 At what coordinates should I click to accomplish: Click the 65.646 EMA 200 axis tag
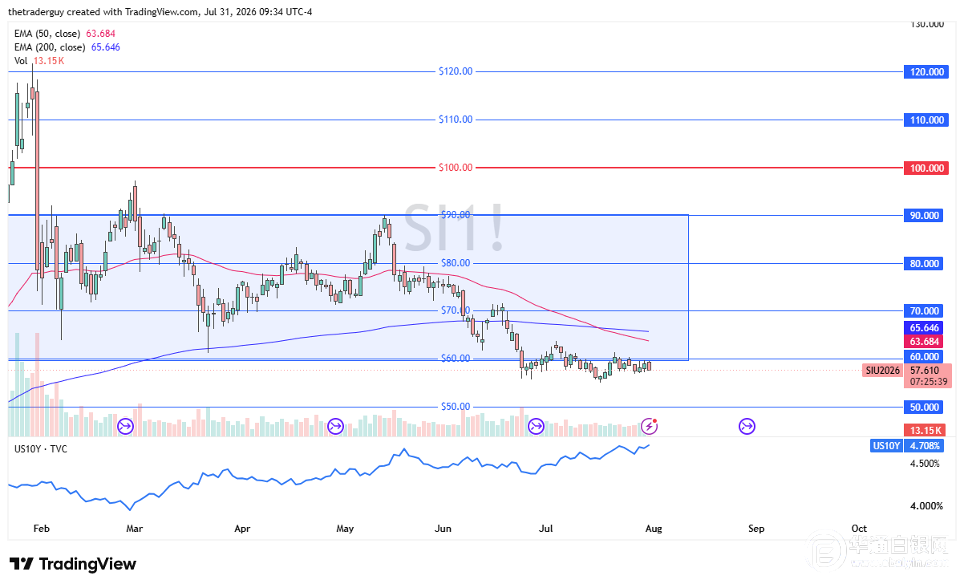[x=923, y=328]
